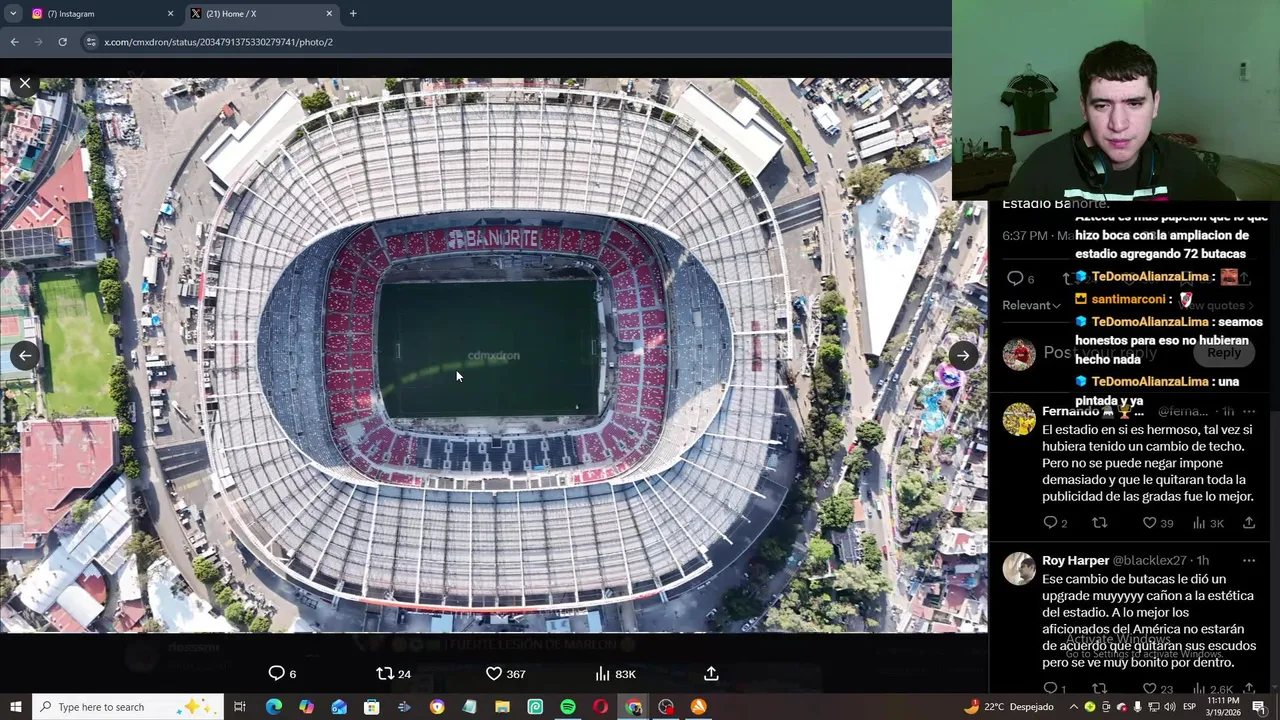The height and width of the screenshot is (720, 1280).
Task: Open Fernando's reply more options menu
Action: click(x=1248, y=411)
